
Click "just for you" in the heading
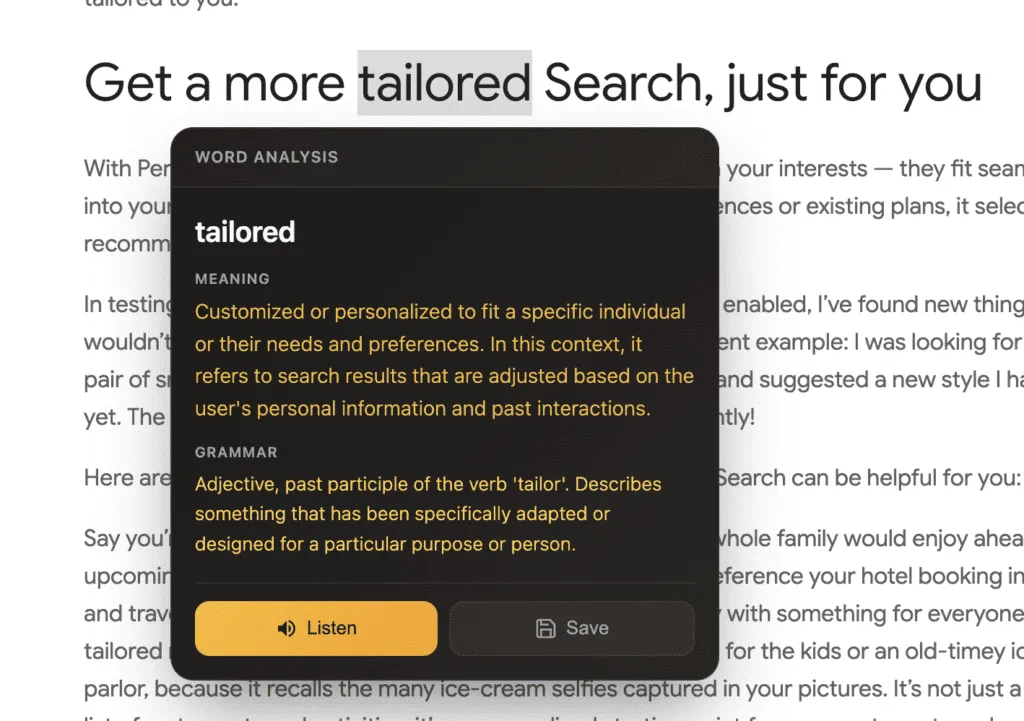[x=854, y=83]
